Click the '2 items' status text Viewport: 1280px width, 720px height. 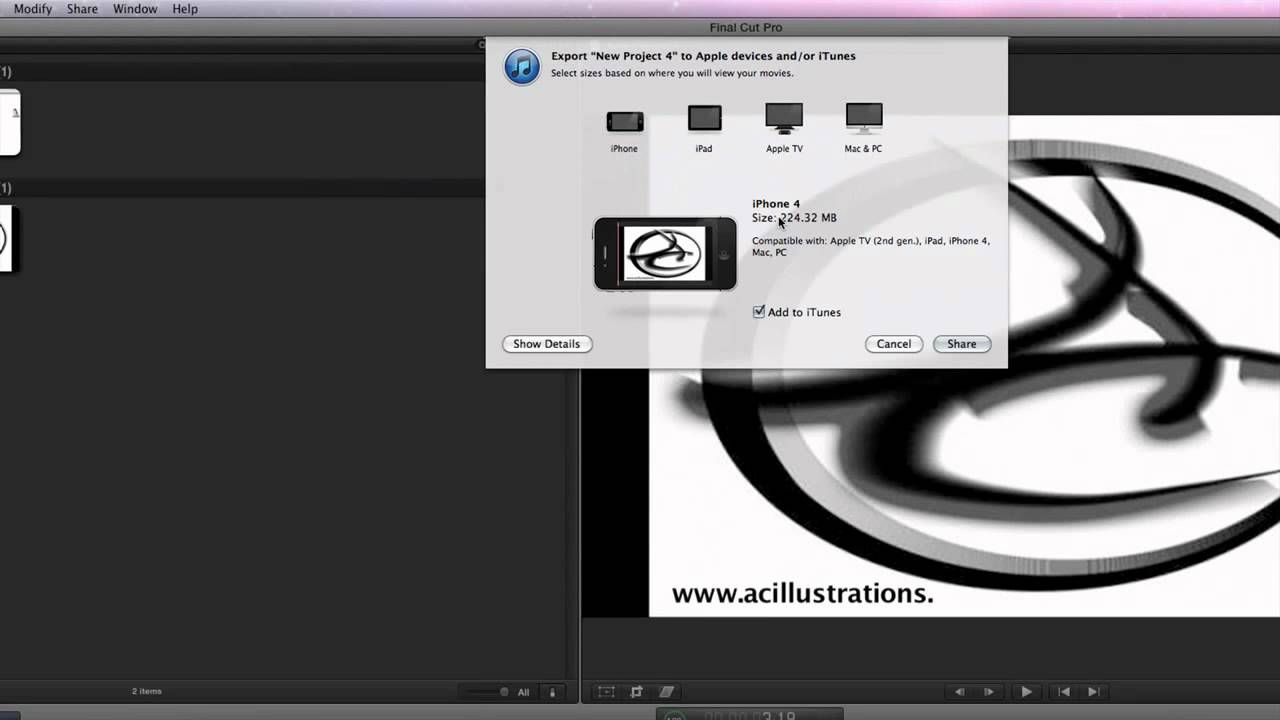point(147,691)
